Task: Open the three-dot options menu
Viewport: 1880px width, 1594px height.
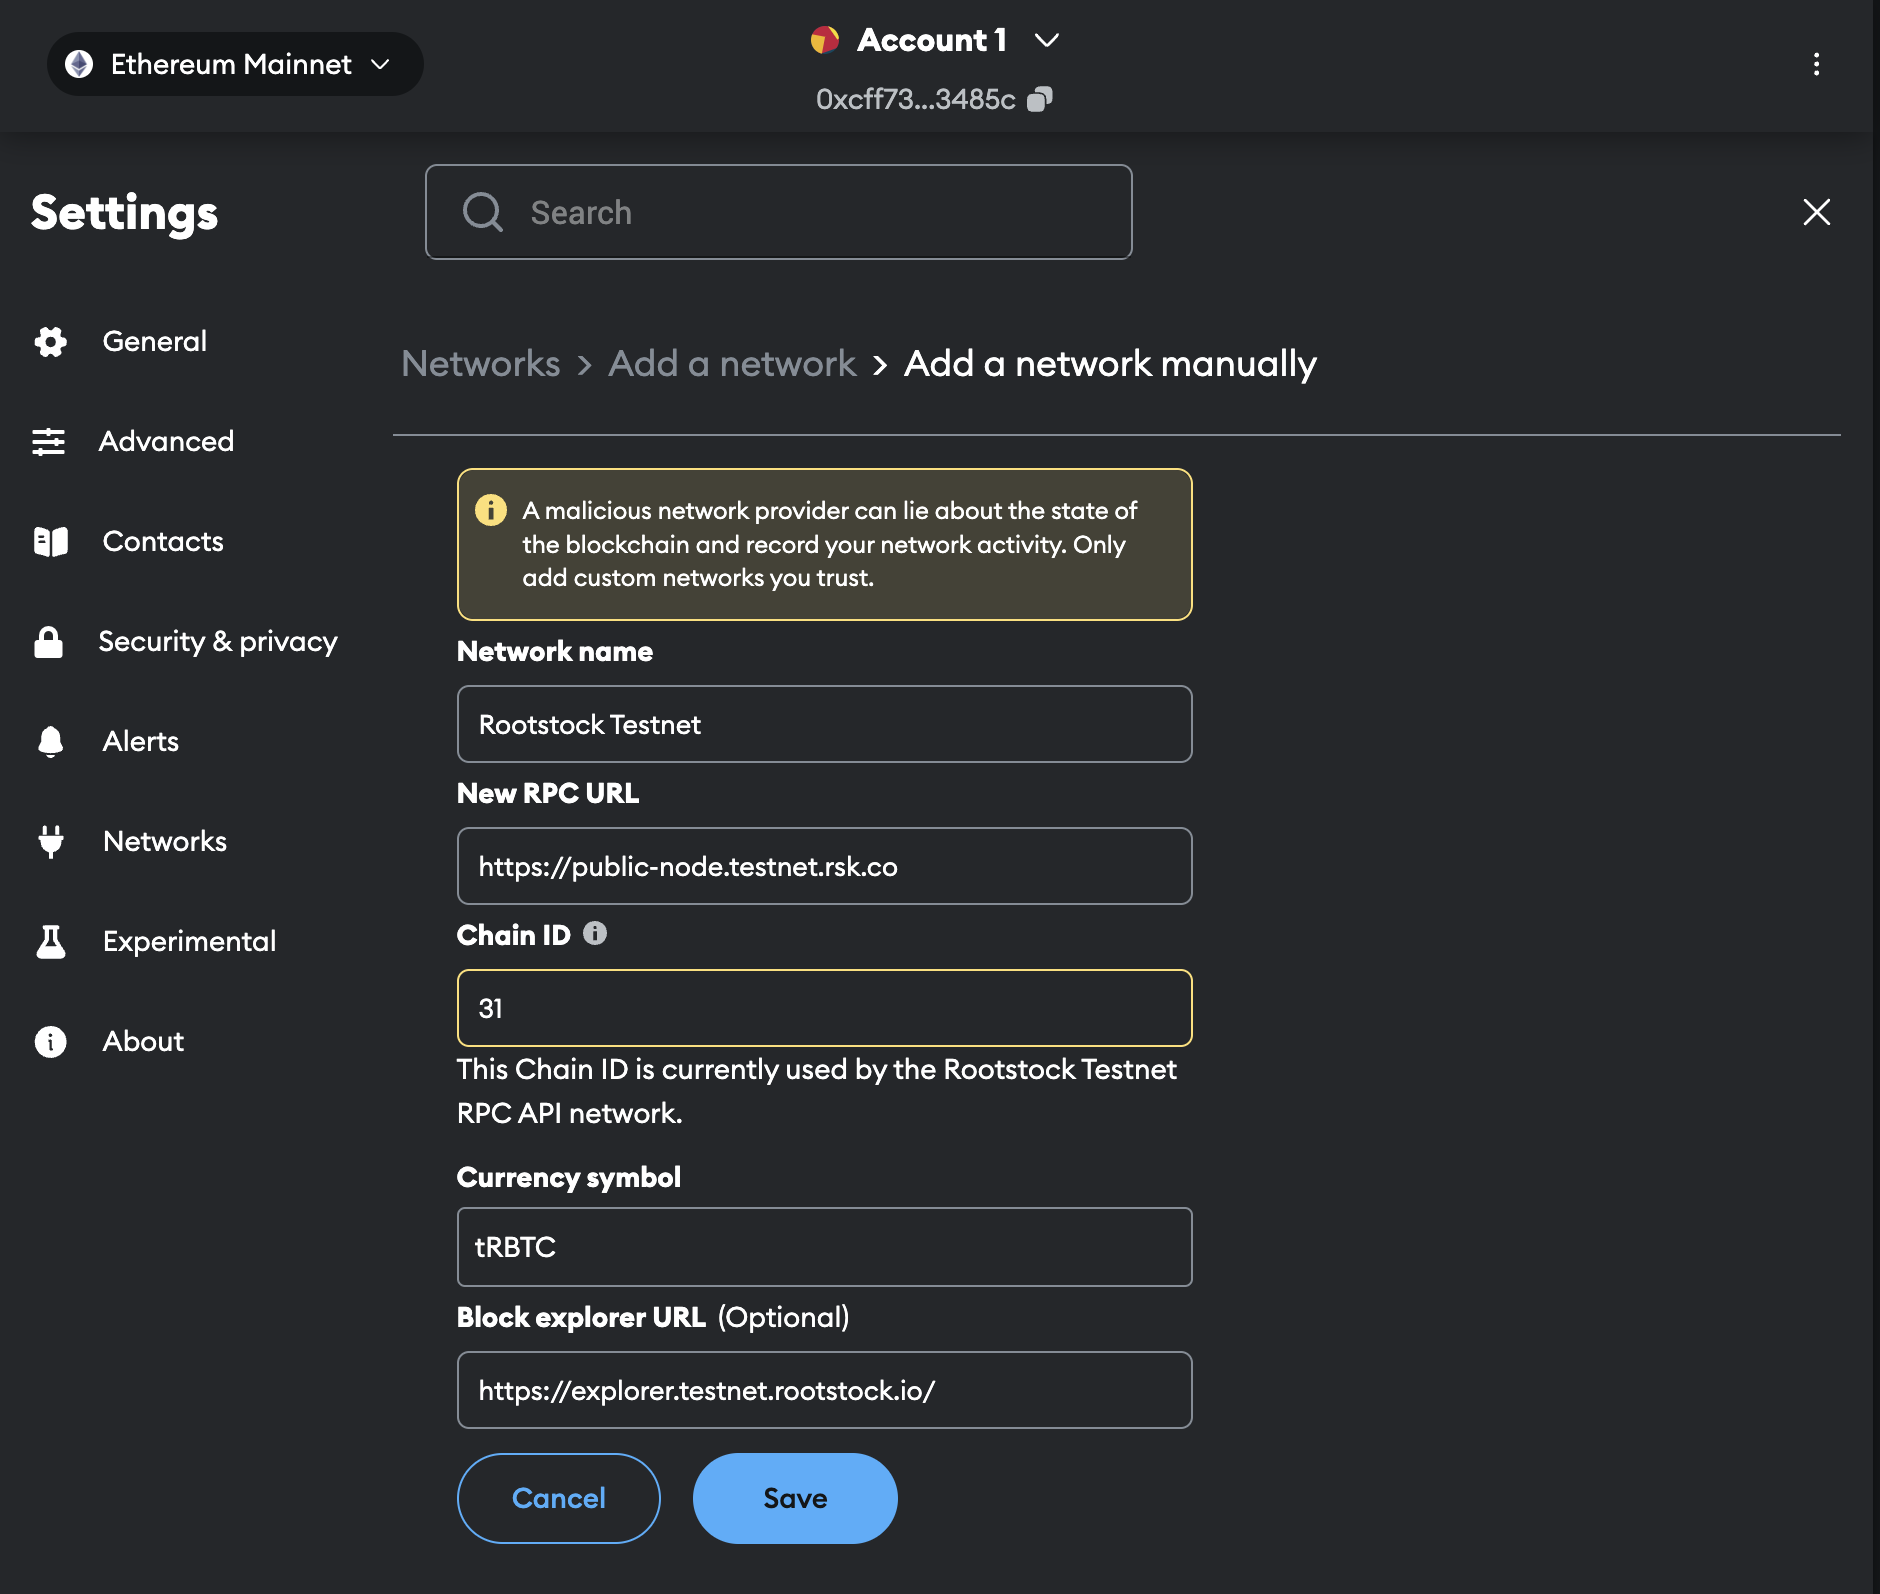Action: (1816, 65)
